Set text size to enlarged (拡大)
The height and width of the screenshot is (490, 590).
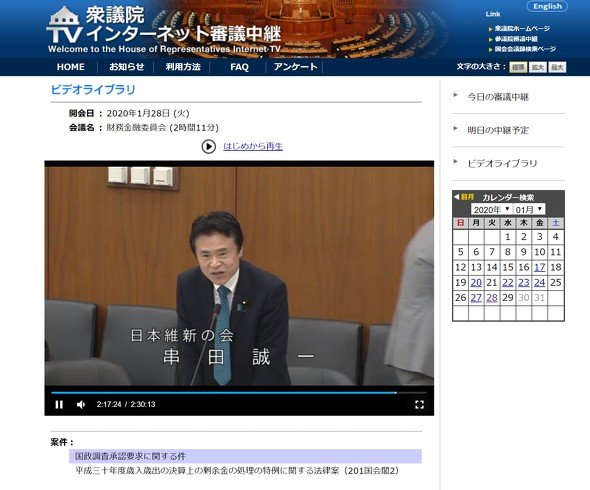pos(537,67)
